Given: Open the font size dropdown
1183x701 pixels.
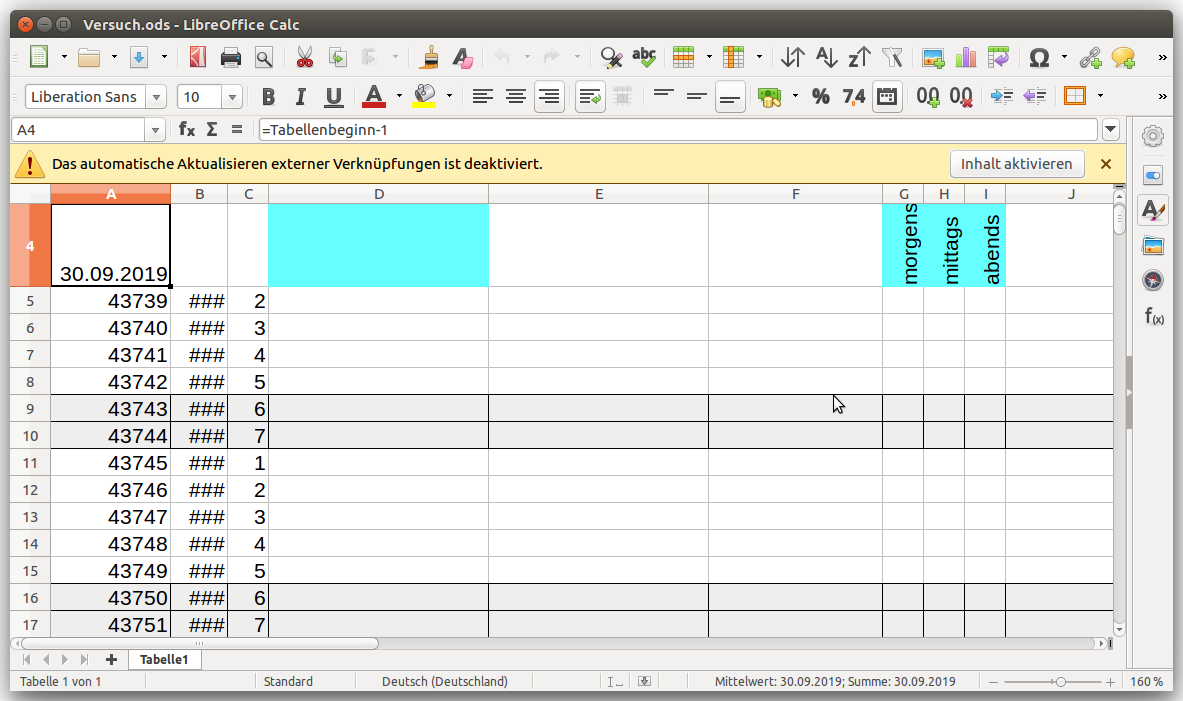Looking at the screenshot, I should (232, 97).
